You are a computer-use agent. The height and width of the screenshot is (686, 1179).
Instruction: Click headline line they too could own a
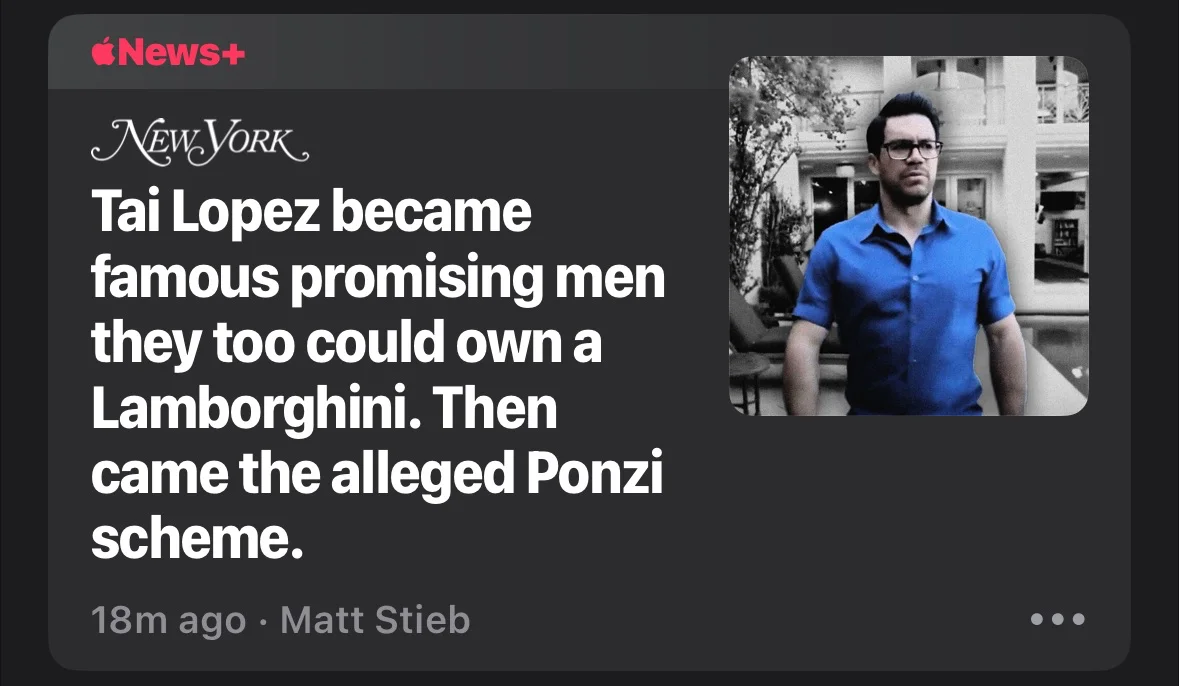[x=346, y=343]
